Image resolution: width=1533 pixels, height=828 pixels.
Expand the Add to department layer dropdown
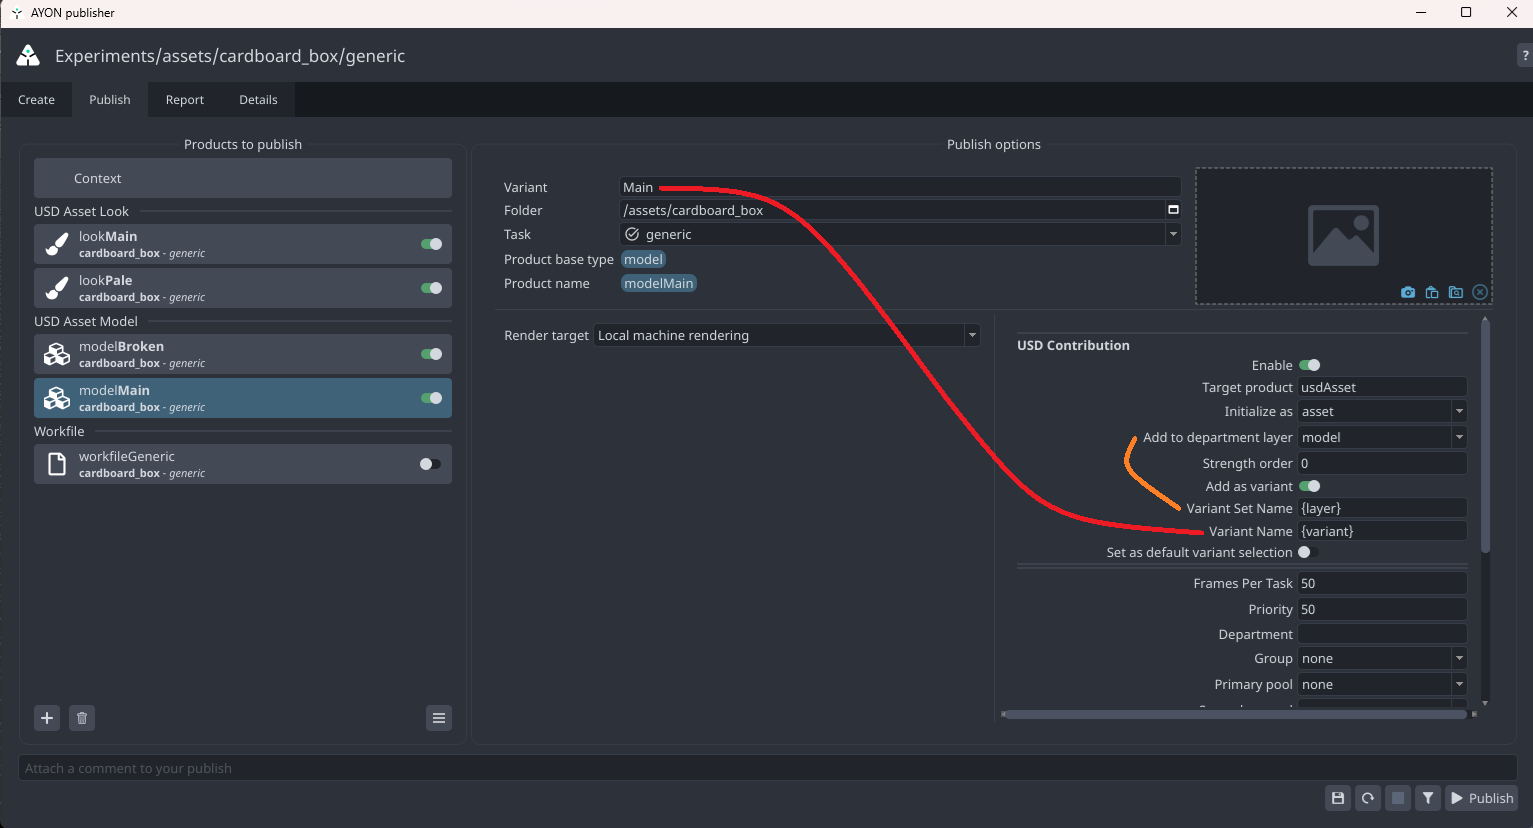(1382, 437)
